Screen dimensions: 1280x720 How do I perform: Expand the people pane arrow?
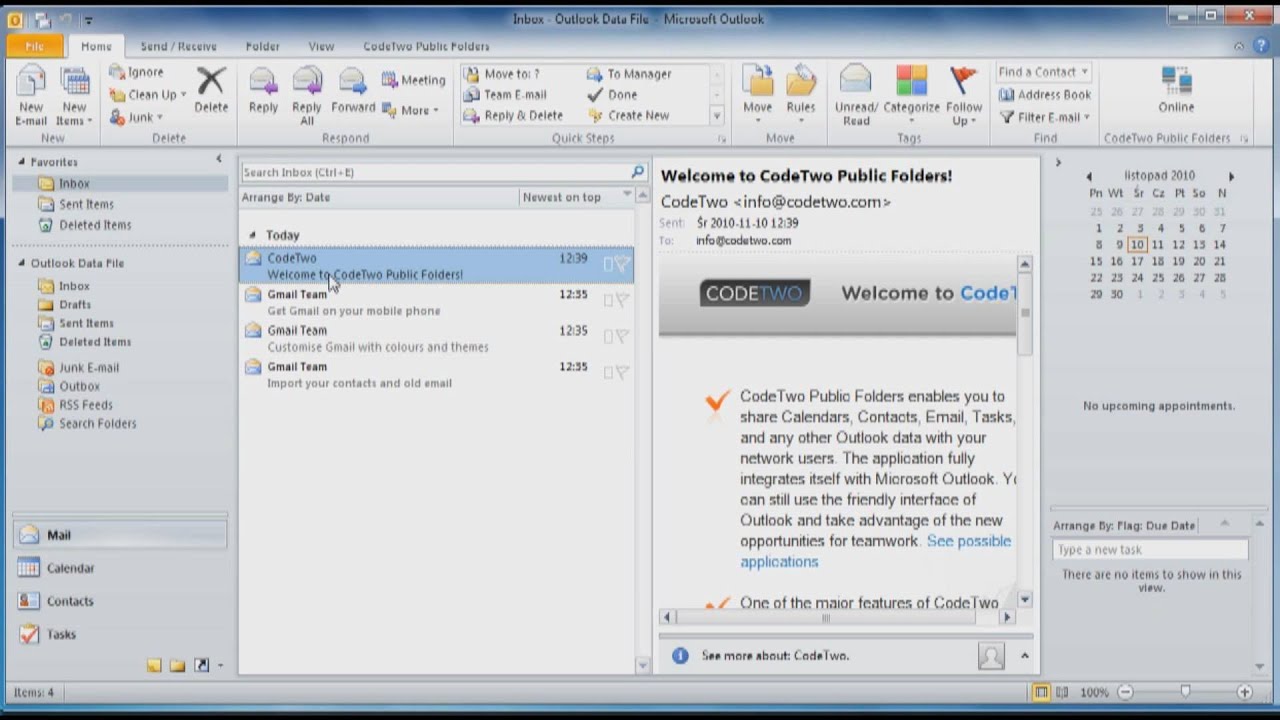(1024, 656)
